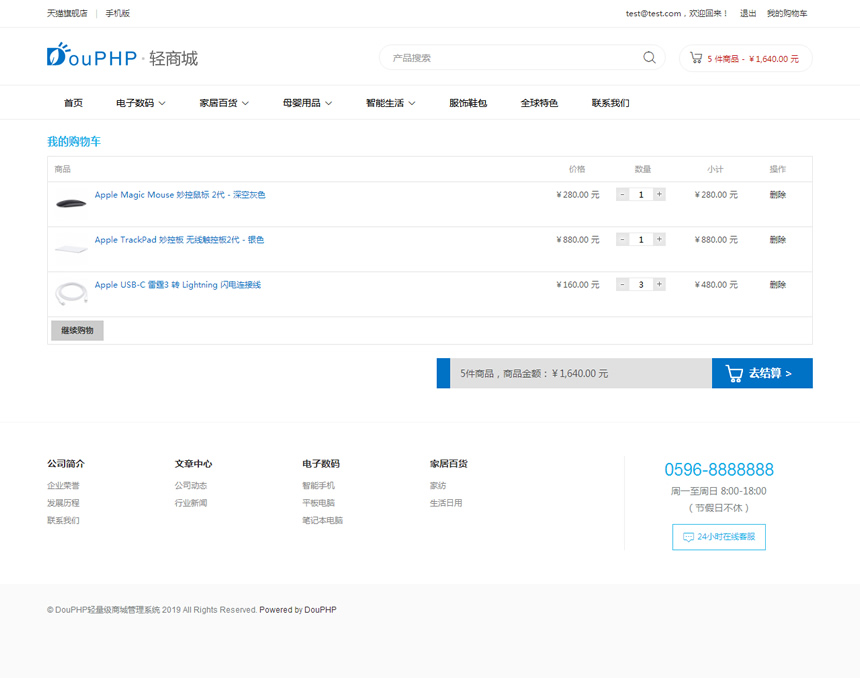
Task: Click the cart icon on checkout button
Action: click(734, 374)
